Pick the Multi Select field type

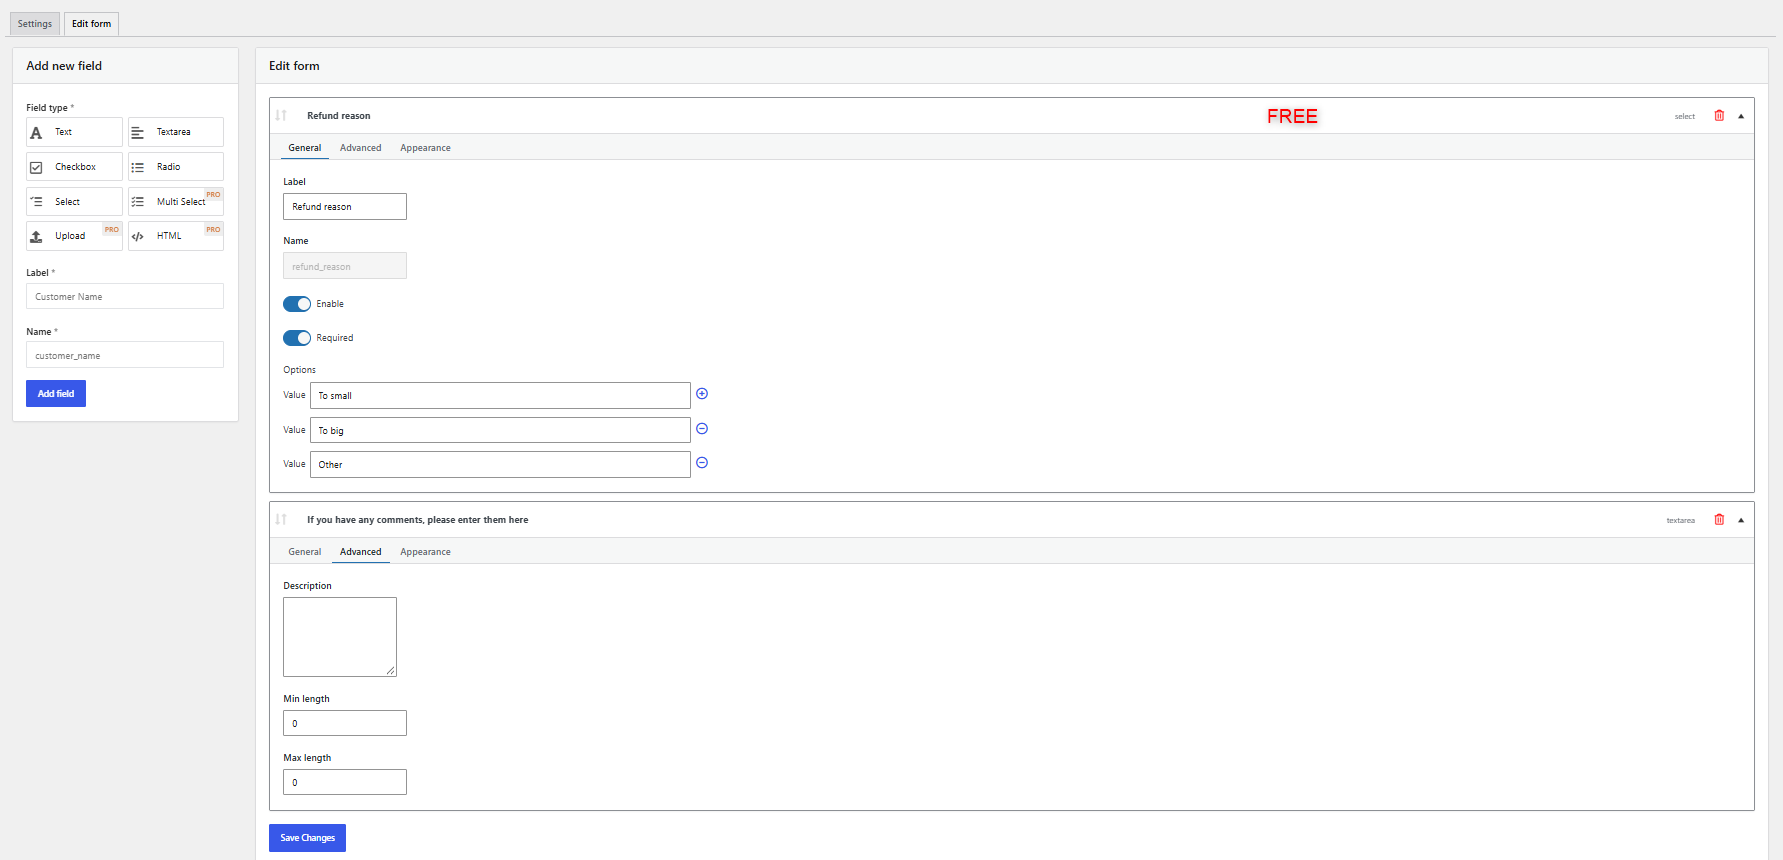point(176,202)
